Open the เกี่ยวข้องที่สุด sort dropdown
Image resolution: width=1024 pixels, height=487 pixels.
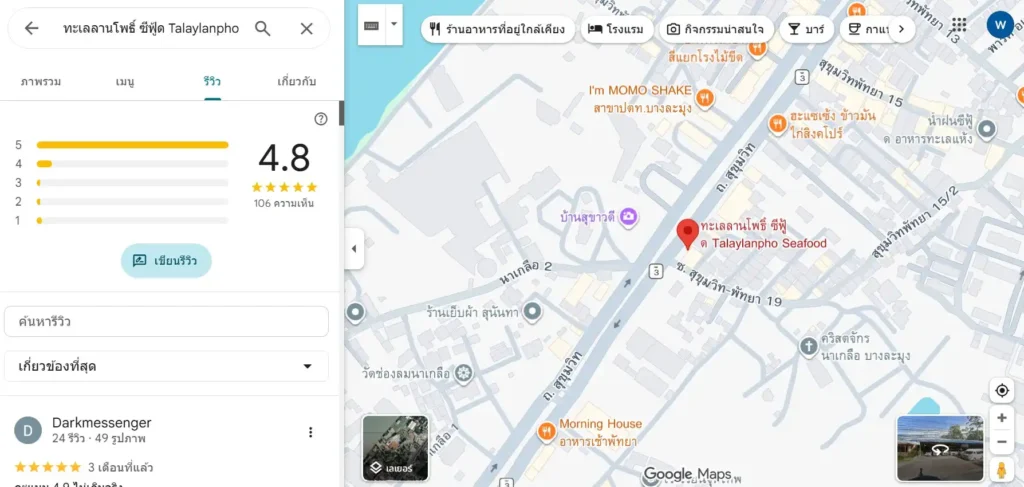click(x=166, y=366)
